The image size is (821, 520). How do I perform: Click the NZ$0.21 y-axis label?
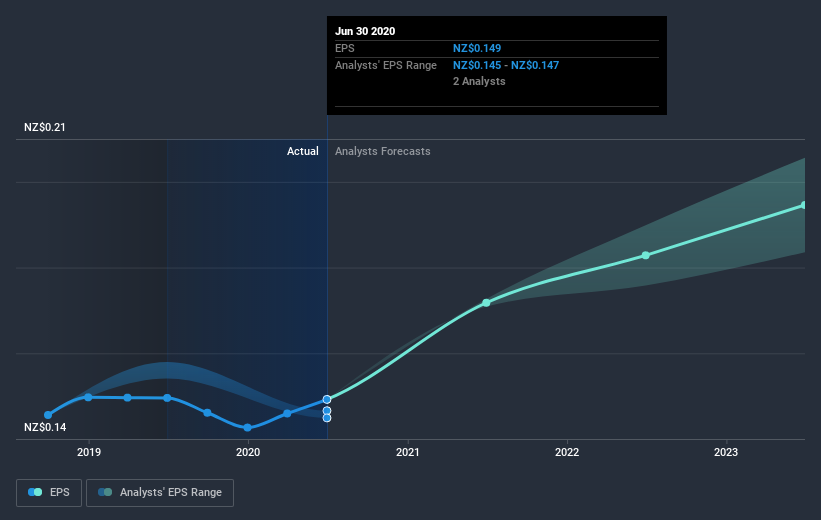coord(45,127)
